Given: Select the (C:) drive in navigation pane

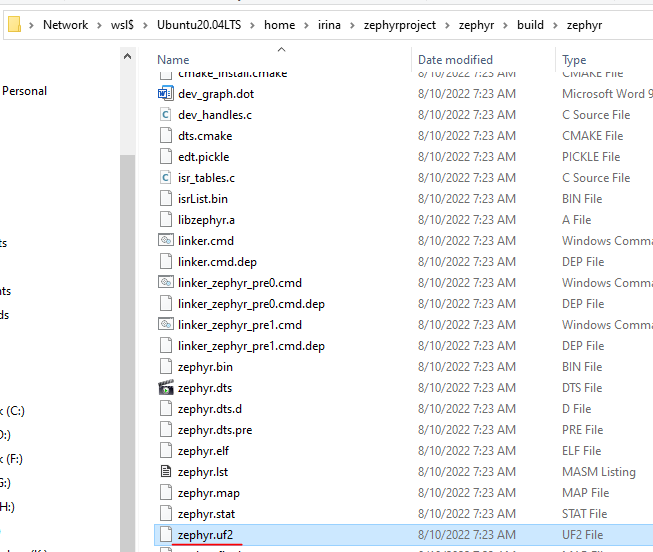Looking at the screenshot, I should click(12, 411).
